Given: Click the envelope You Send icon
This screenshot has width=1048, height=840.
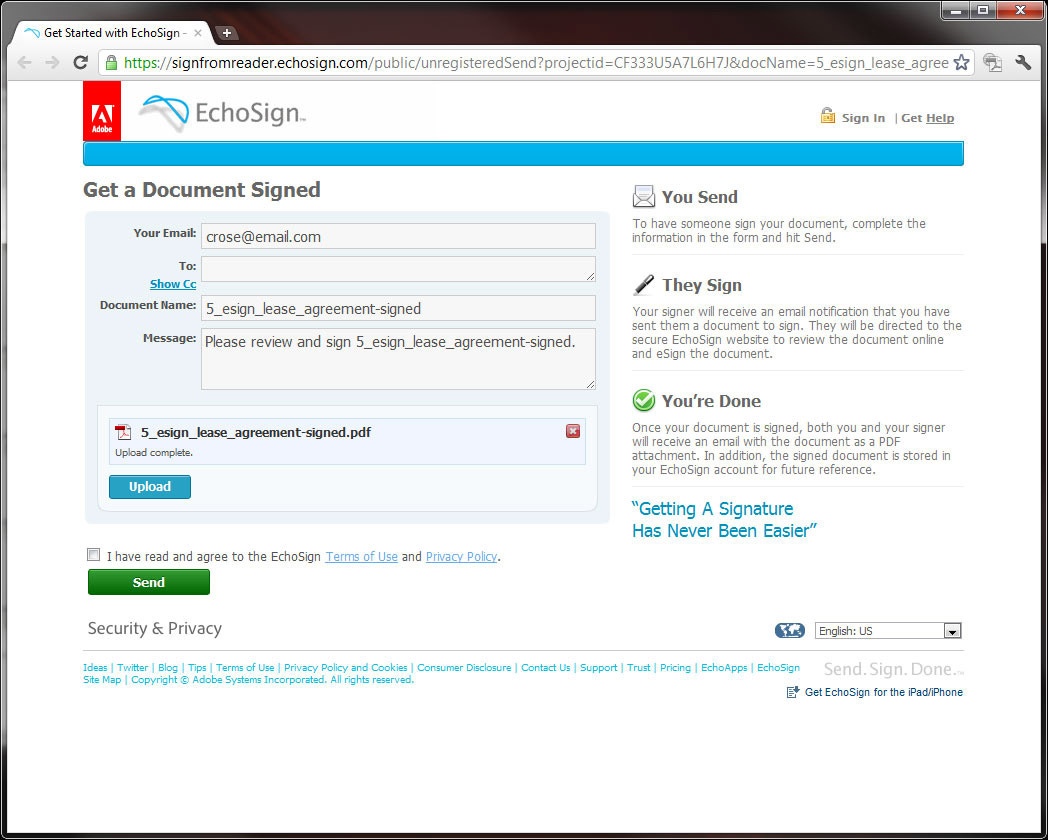Looking at the screenshot, I should [644, 196].
